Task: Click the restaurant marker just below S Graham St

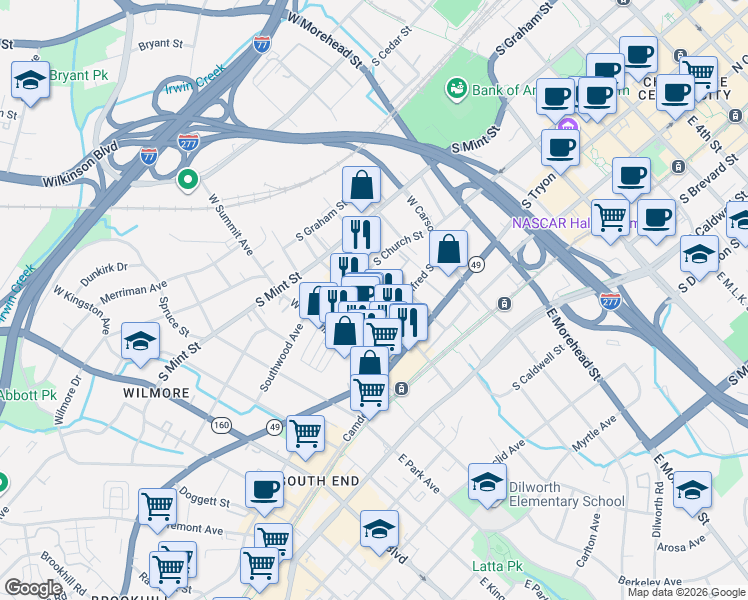Action: tap(361, 234)
